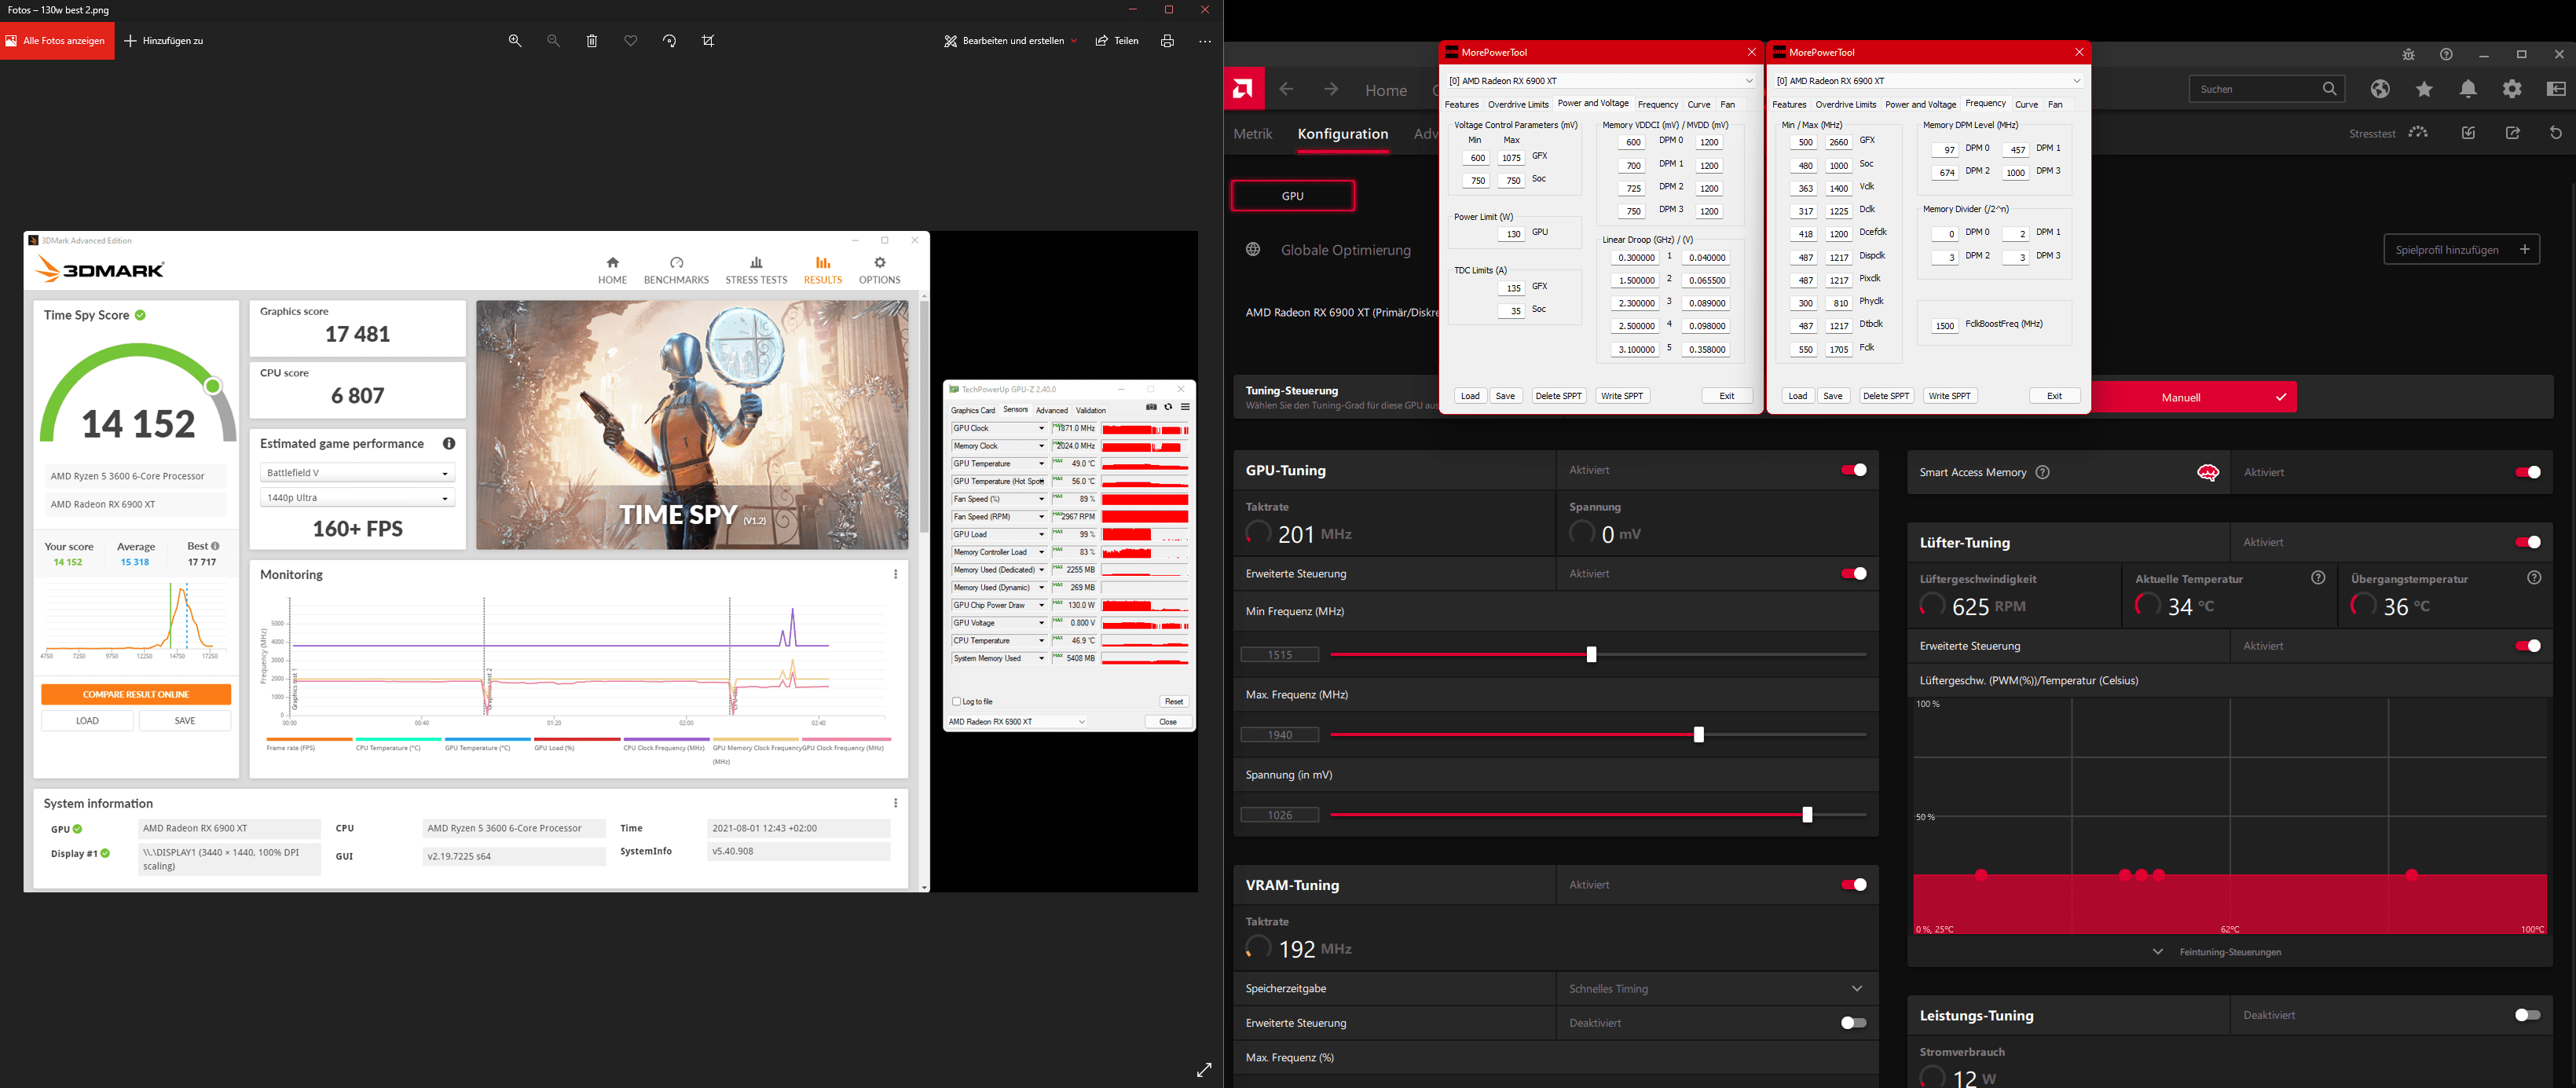Screen dimensions: 2576x1088
Task: Go back in Radeon Software navigation
Action: (1287, 89)
